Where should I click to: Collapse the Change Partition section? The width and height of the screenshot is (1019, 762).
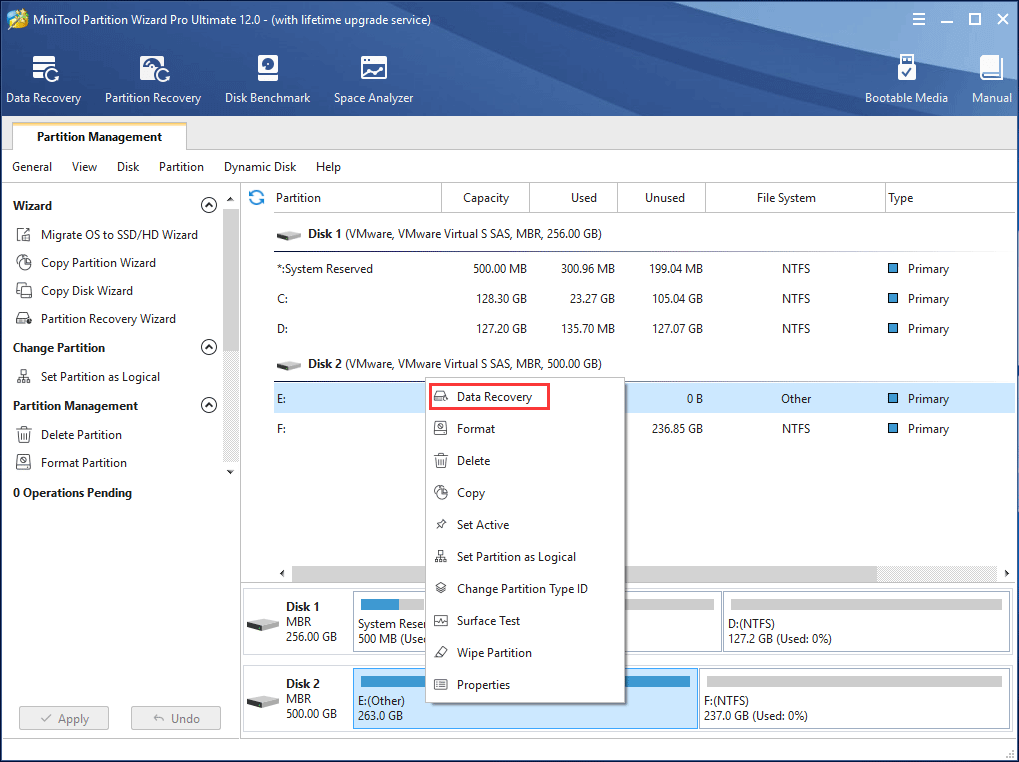(209, 347)
